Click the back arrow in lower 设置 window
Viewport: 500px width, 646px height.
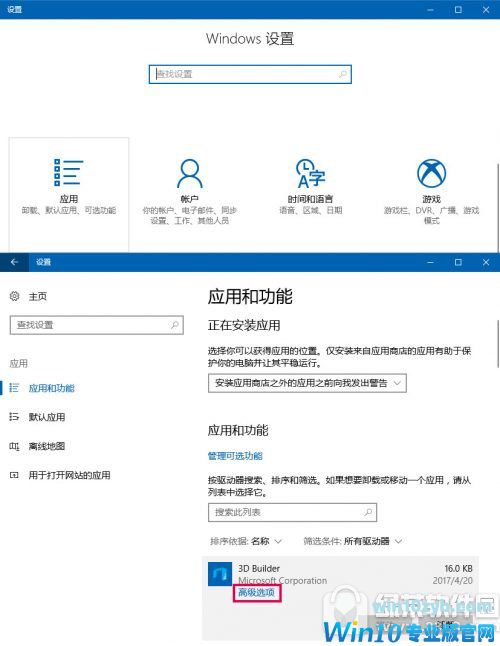coord(14,262)
